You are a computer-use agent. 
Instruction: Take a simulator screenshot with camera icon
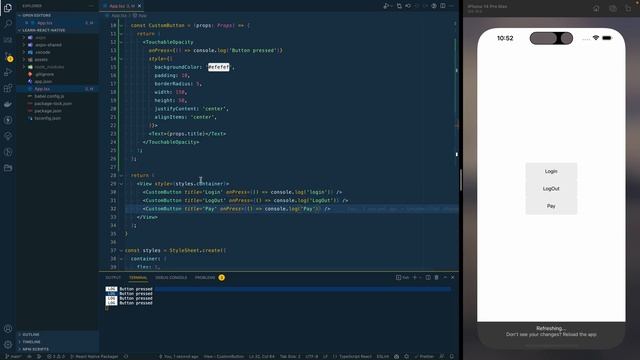[613, 8]
